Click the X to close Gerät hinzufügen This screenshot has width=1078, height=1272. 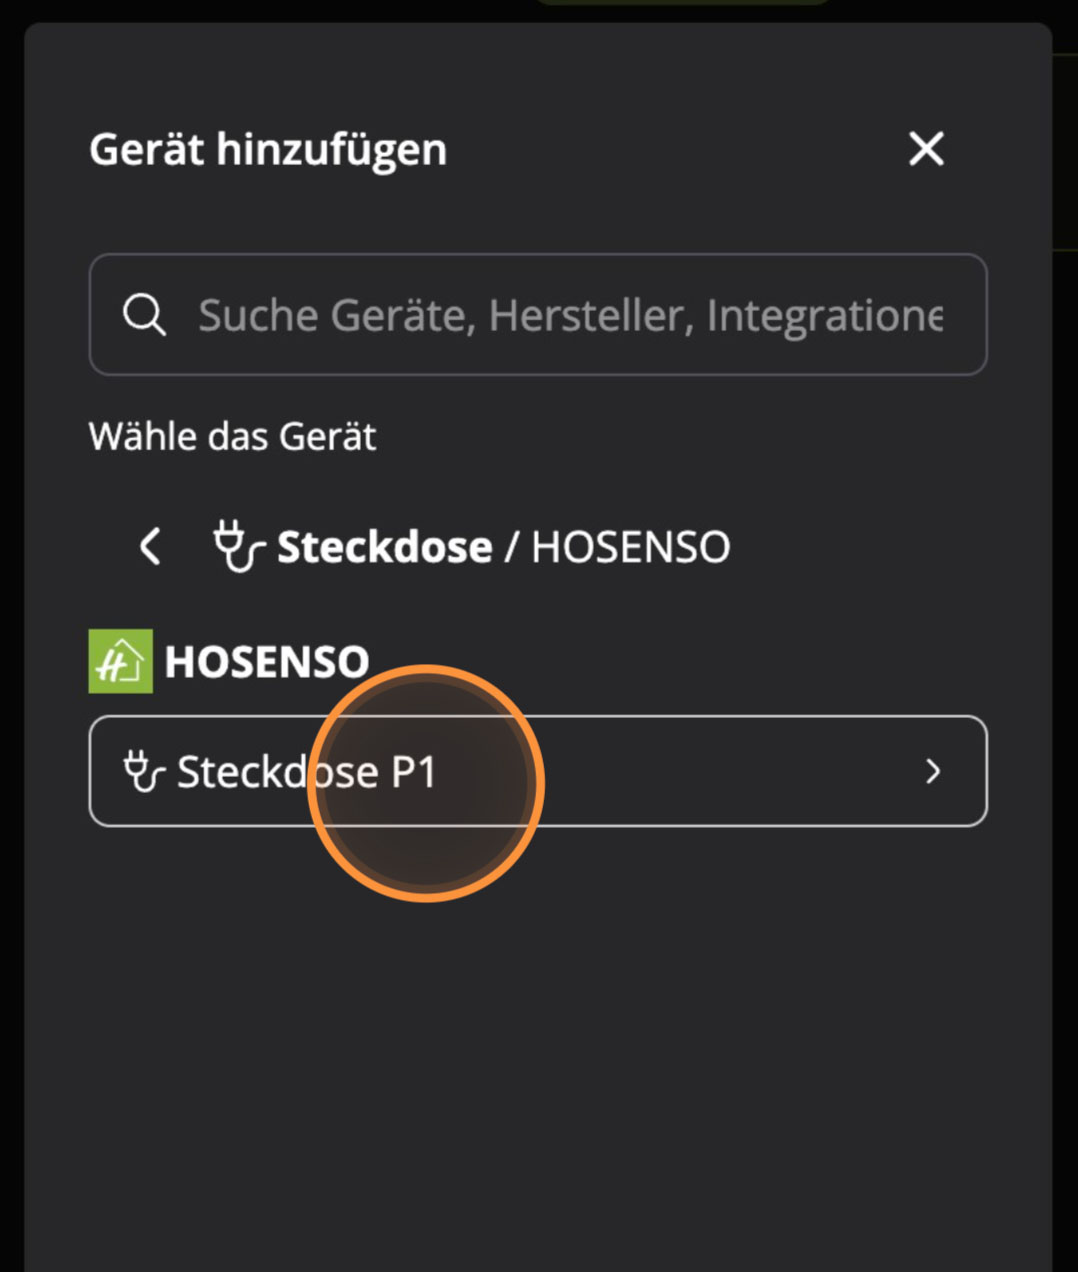pyautogui.click(x=925, y=150)
